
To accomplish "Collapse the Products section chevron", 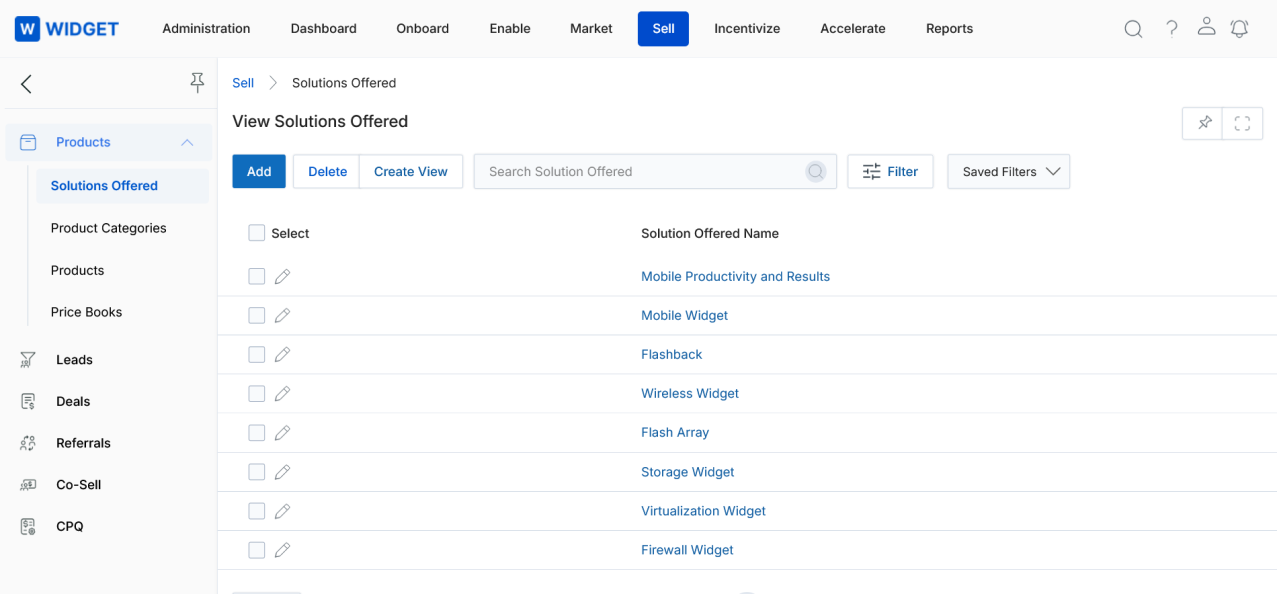I will [x=187, y=142].
